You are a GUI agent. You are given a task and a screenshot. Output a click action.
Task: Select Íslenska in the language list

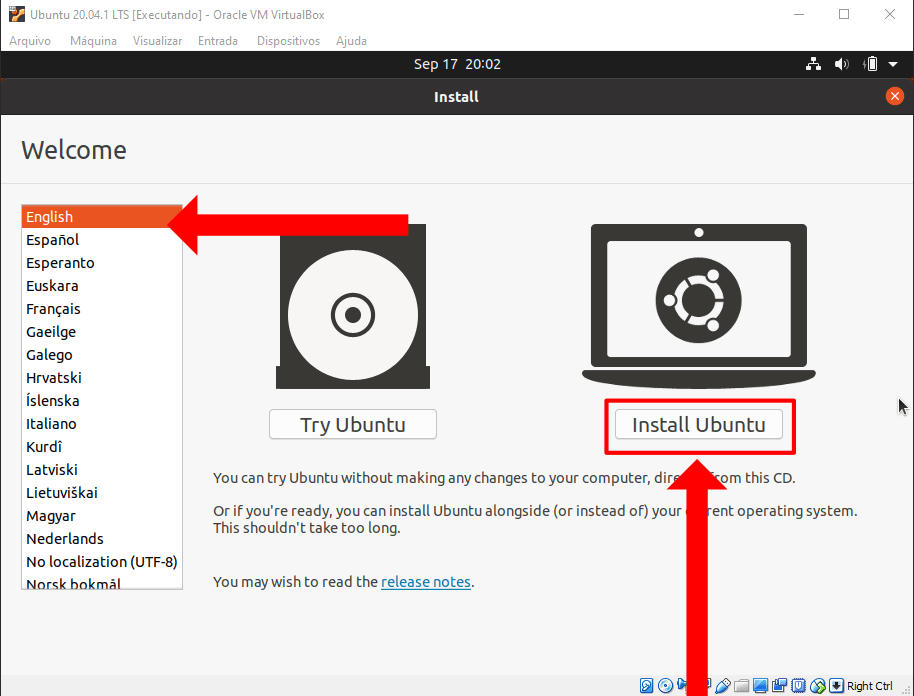pyautogui.click(x=102, y=401)
